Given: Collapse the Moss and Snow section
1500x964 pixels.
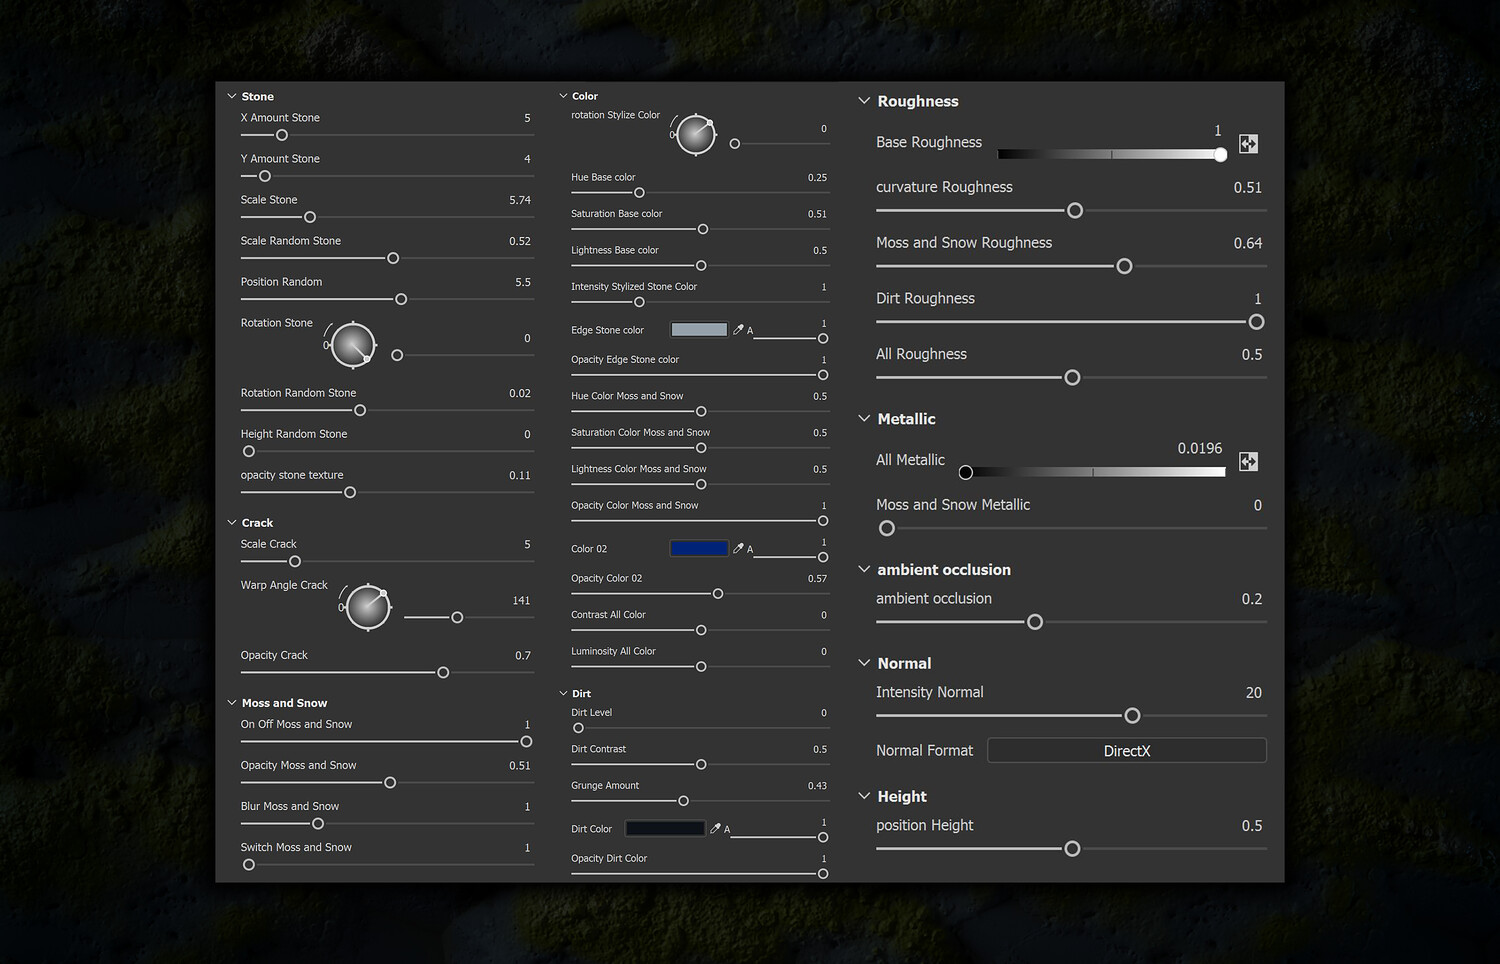Looking at the screenshot, I should [x=232, y=703].
